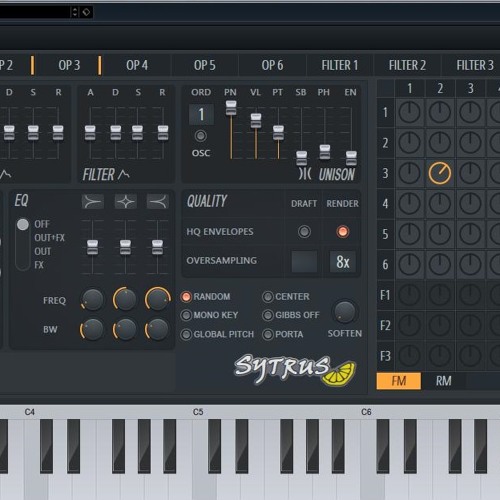Click matrix knob row F2 column 2
The height and width of the screenshot is (500, 500).
point(440,325)
